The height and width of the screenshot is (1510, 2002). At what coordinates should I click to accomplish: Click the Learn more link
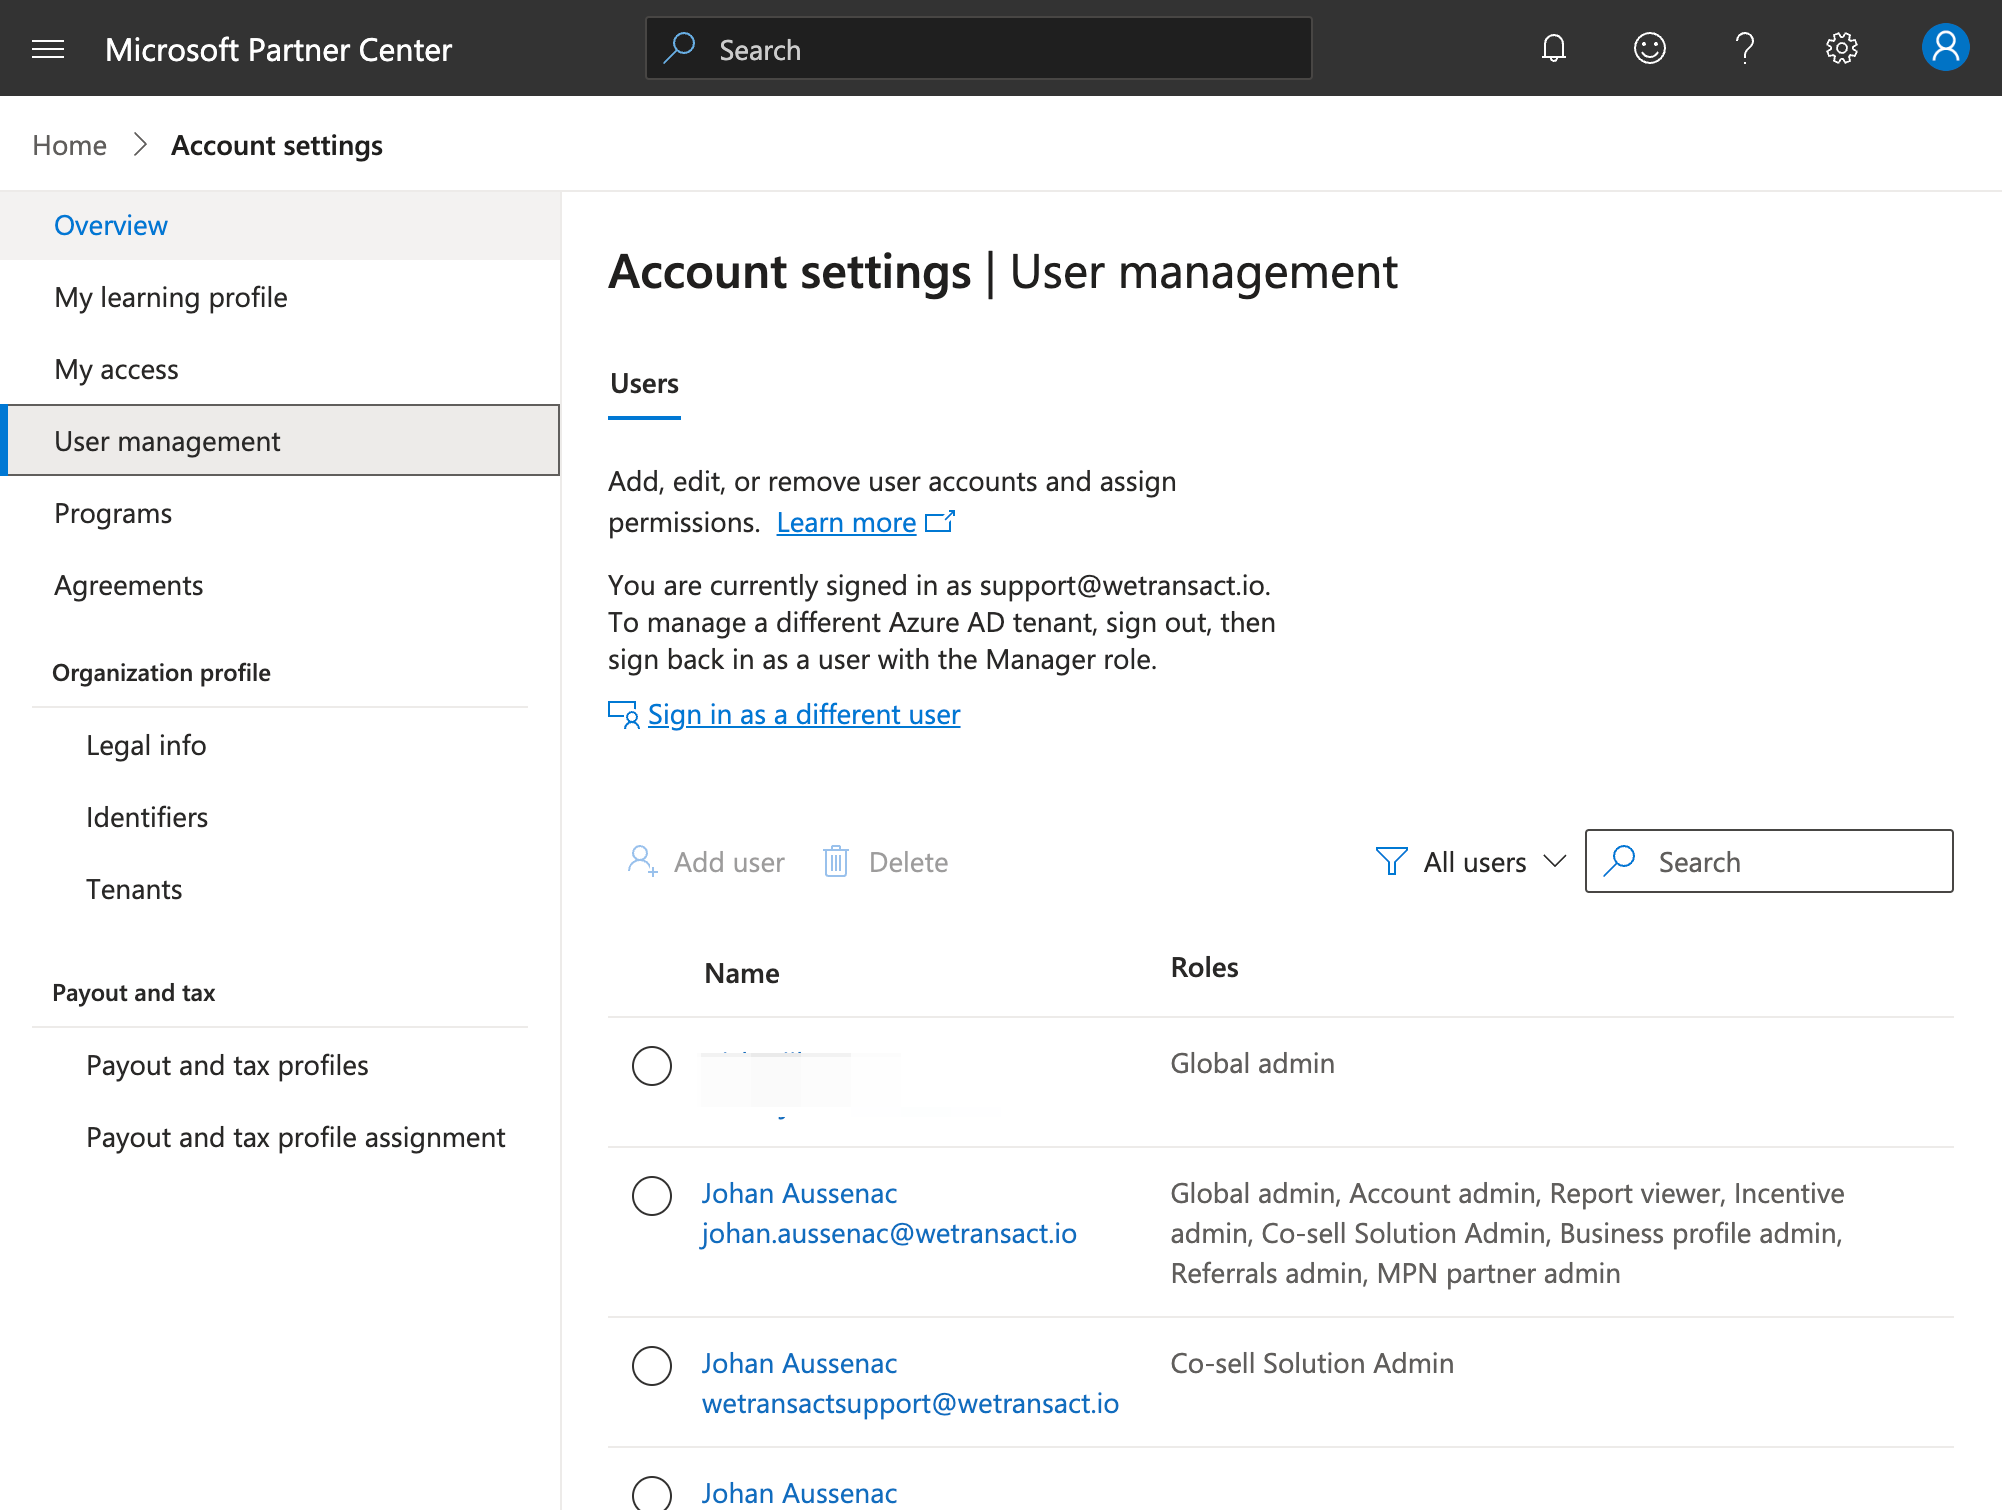pyautogui.click(x=846, y=522)
